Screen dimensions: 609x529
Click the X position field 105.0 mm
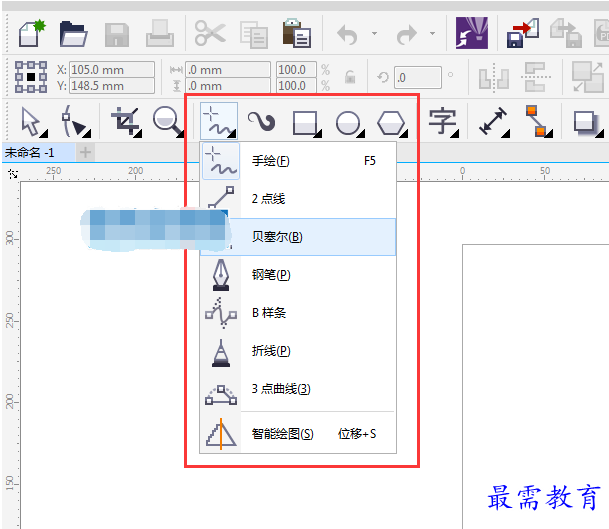pyautogui.click(x=112, y=70)
